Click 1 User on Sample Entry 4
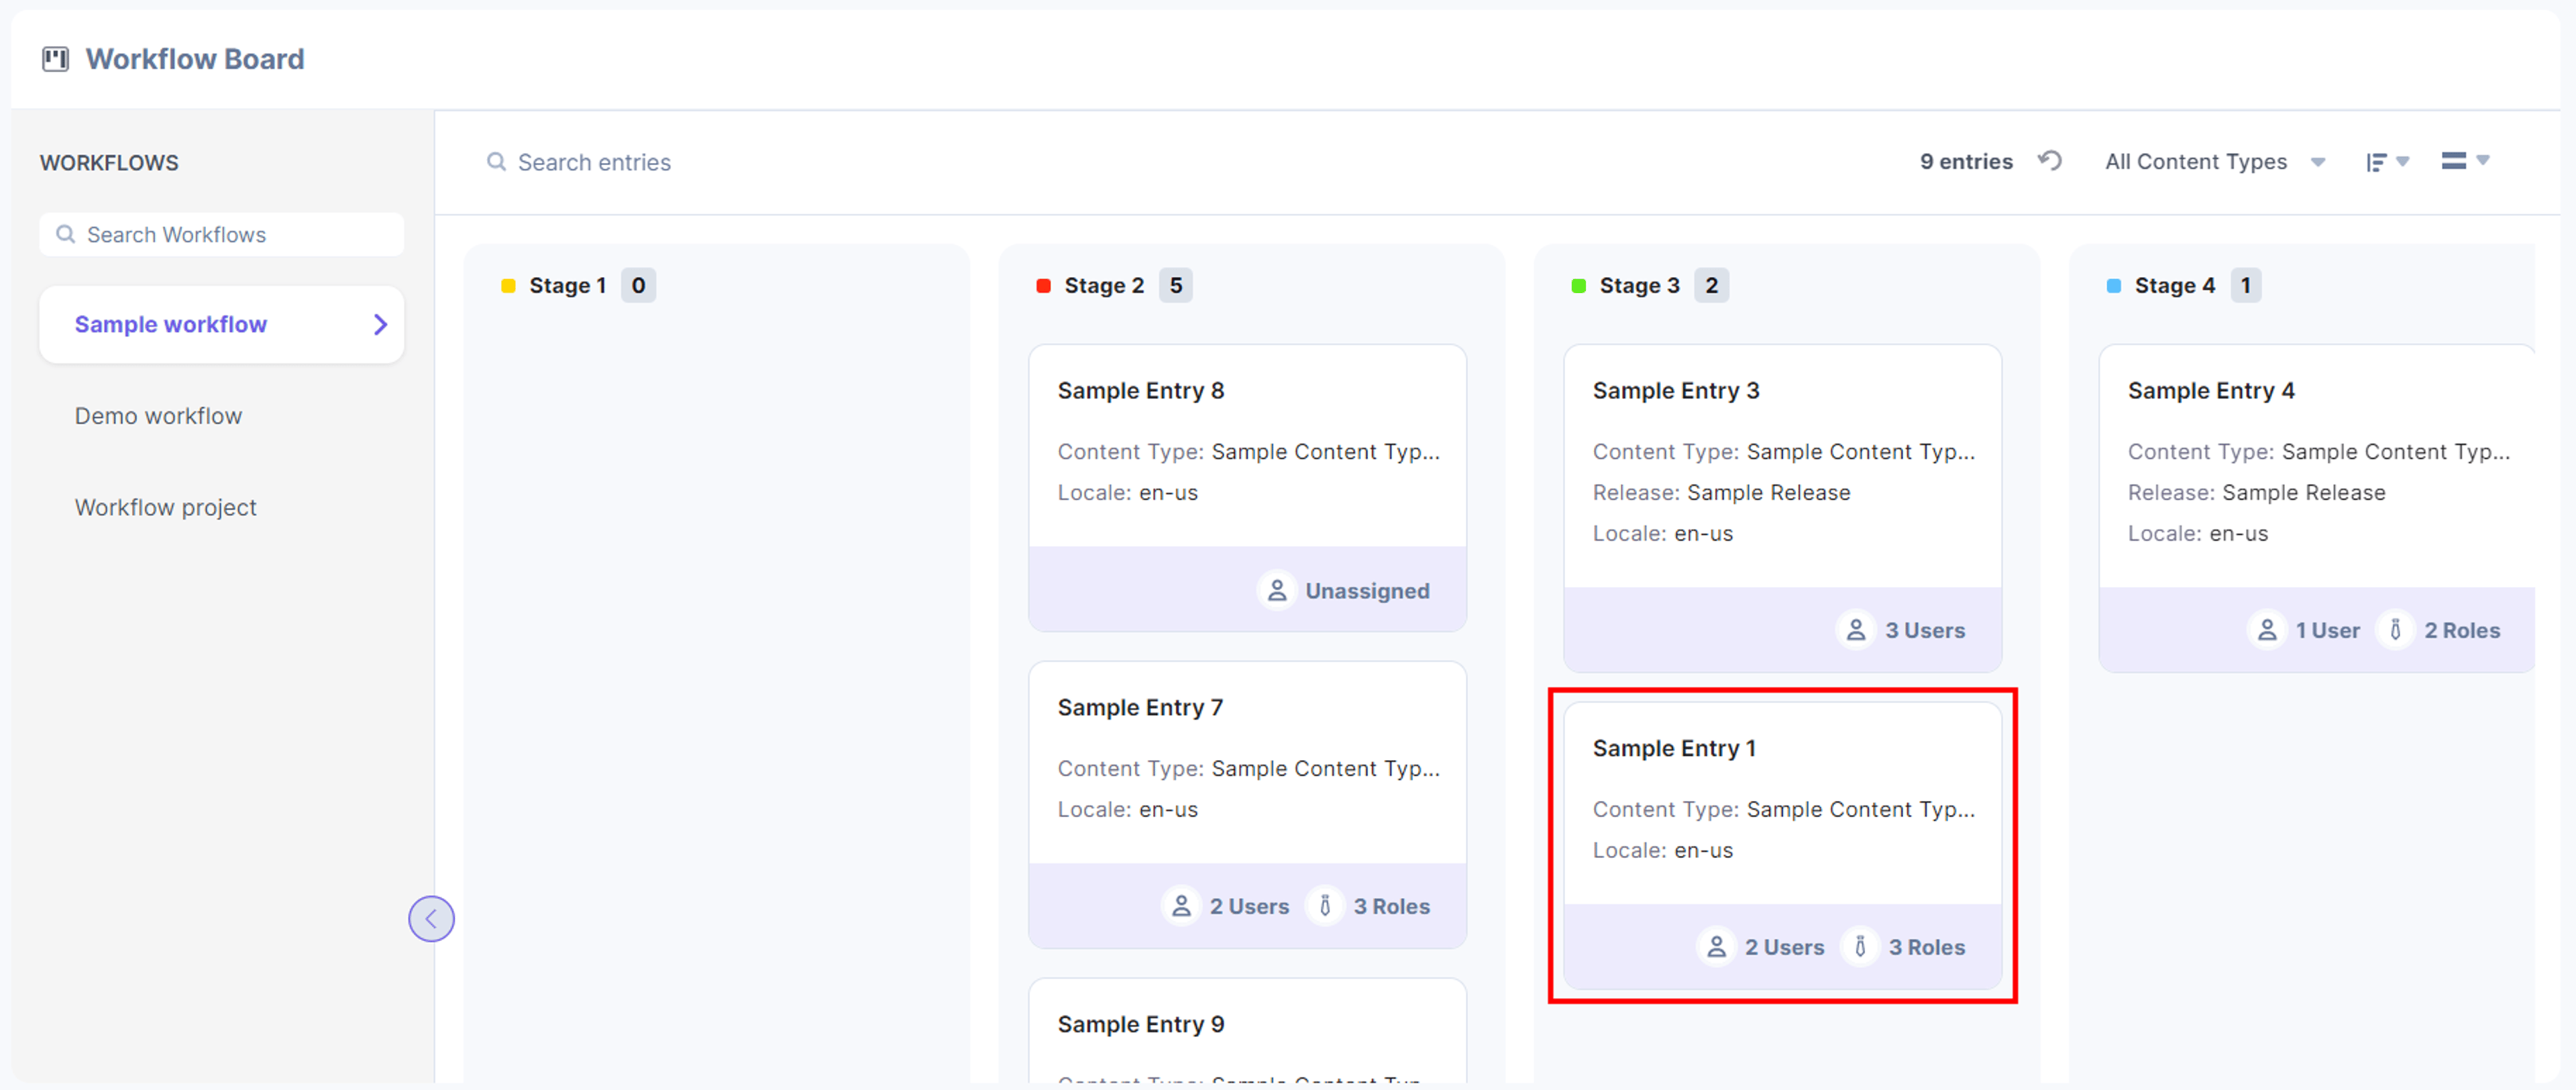2576x1090 pixels. [2327, 631]
